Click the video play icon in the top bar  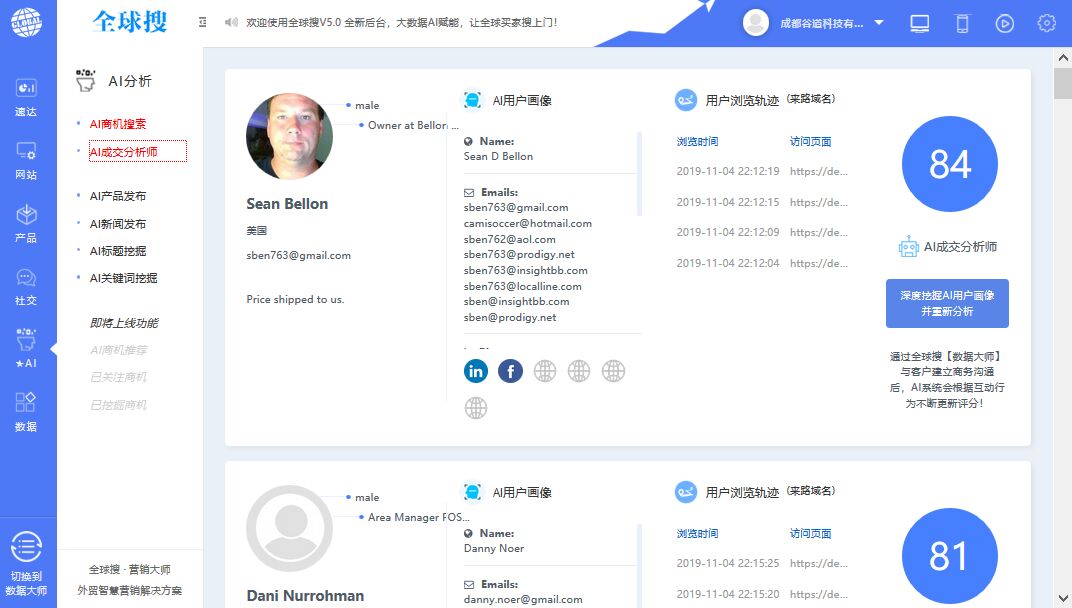coord(1004,22)
